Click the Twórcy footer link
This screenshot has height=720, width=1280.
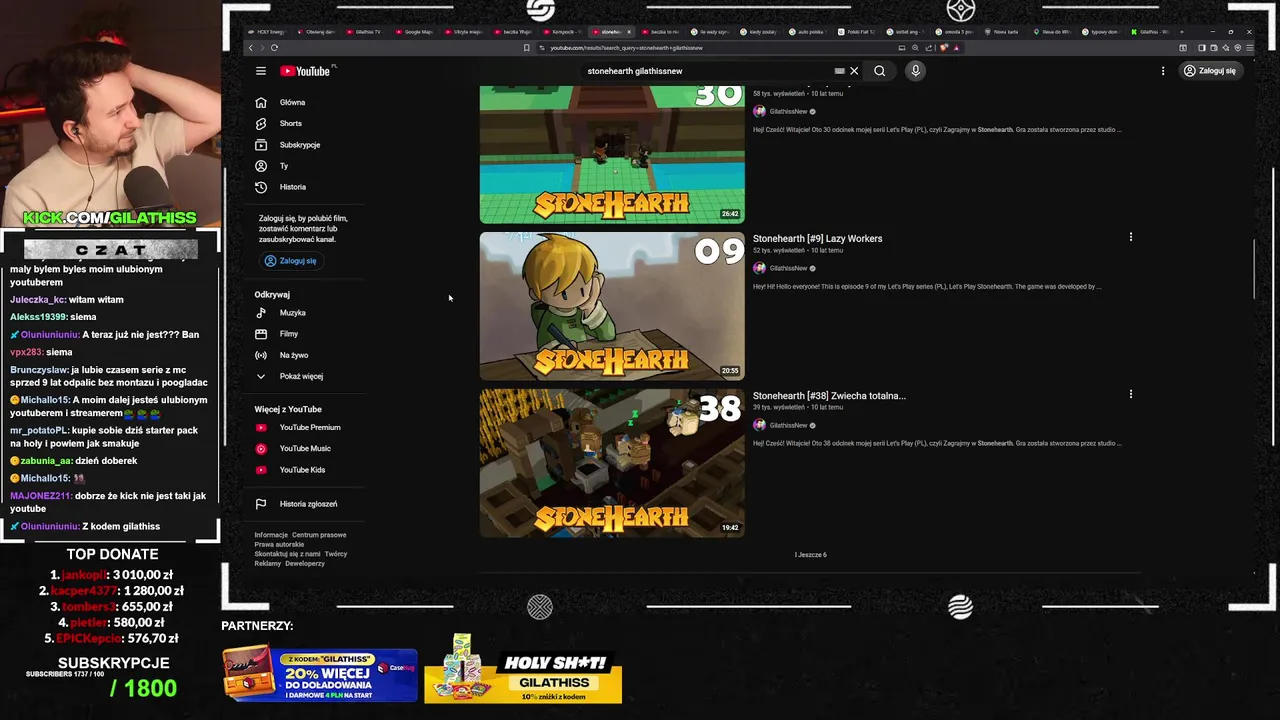[x=336, y=554]
